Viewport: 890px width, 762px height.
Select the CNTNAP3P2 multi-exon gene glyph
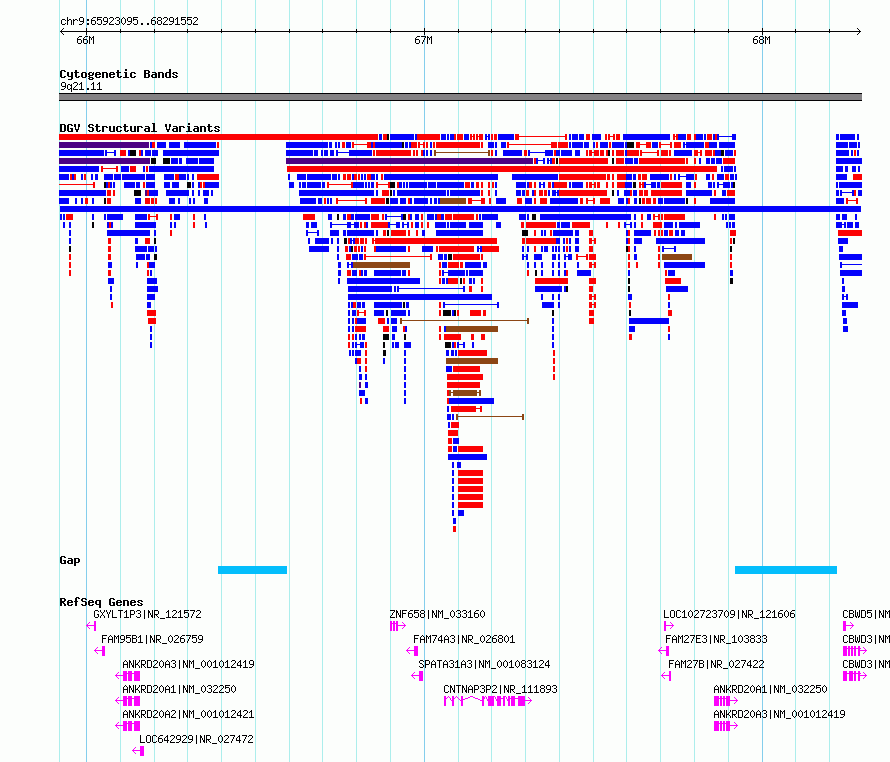[488, 701]
